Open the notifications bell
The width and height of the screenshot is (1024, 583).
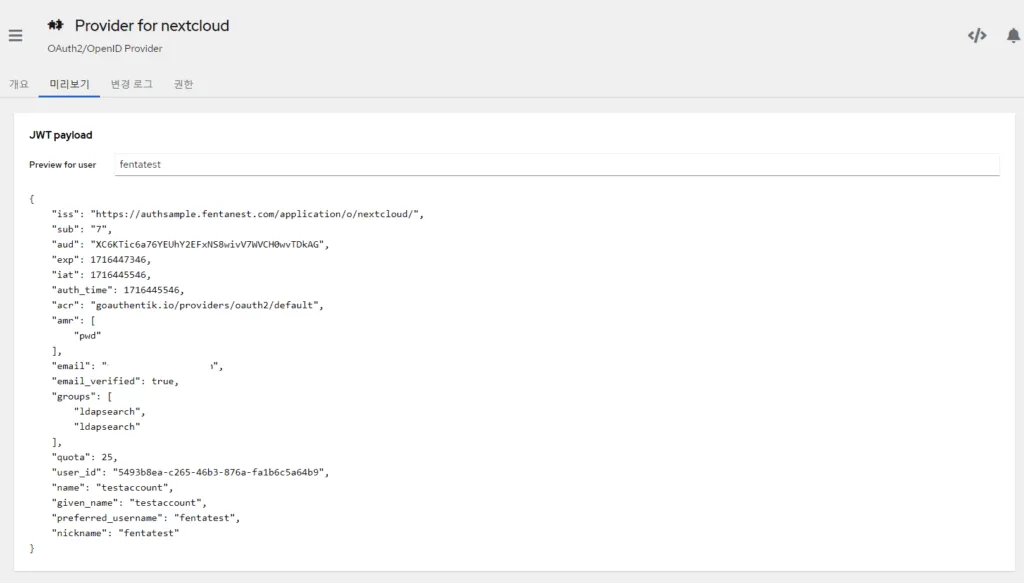(1011, 34)
